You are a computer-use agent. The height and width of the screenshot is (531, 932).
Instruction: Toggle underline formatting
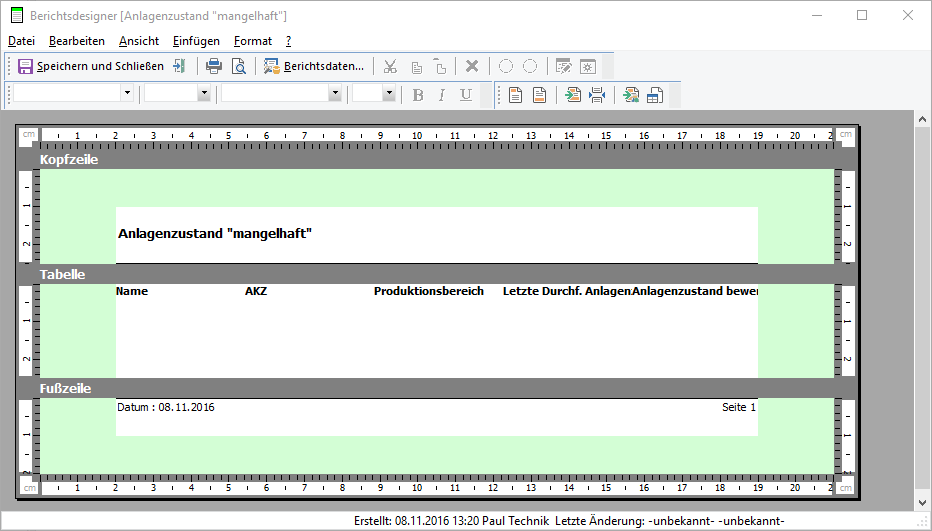coord(465,95)
